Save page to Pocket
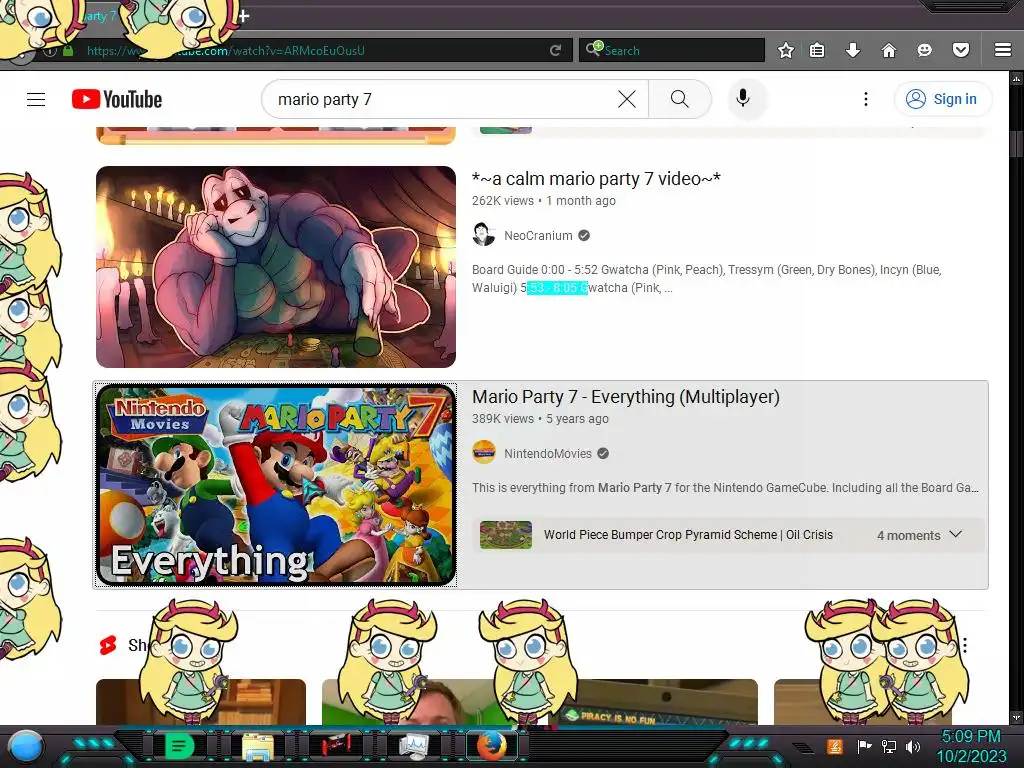The height and width of the screenshot is (768, 1024). (x=961, y=50)
